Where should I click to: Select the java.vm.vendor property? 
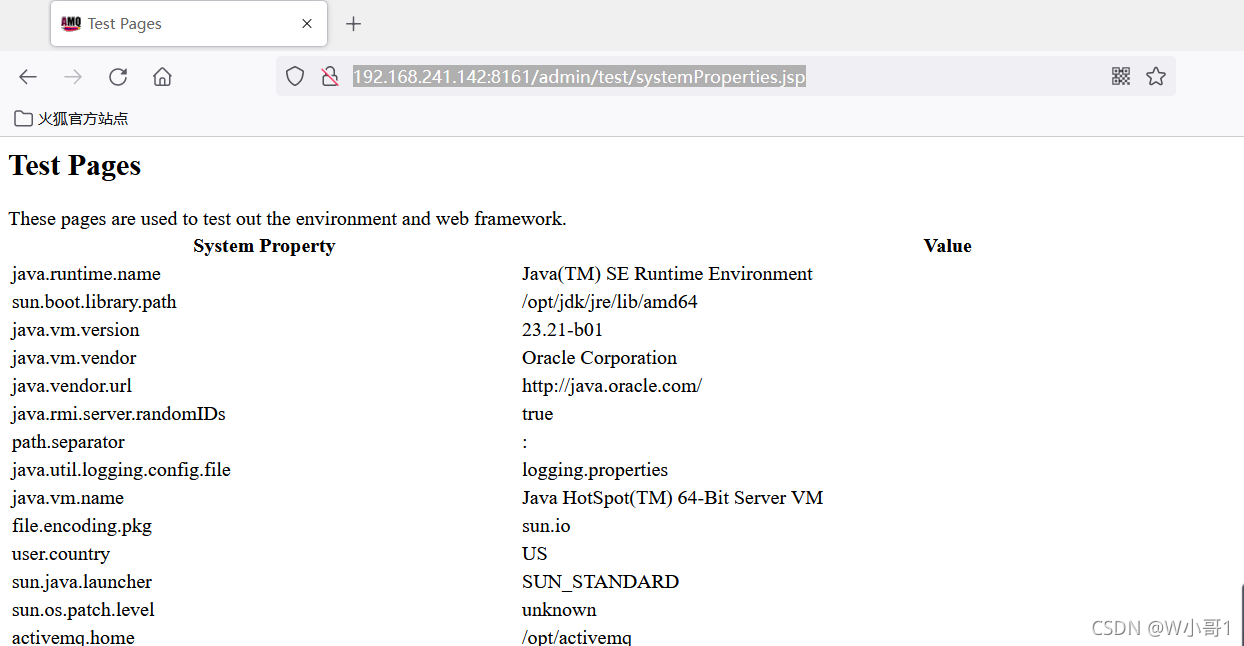coord(74,358)
